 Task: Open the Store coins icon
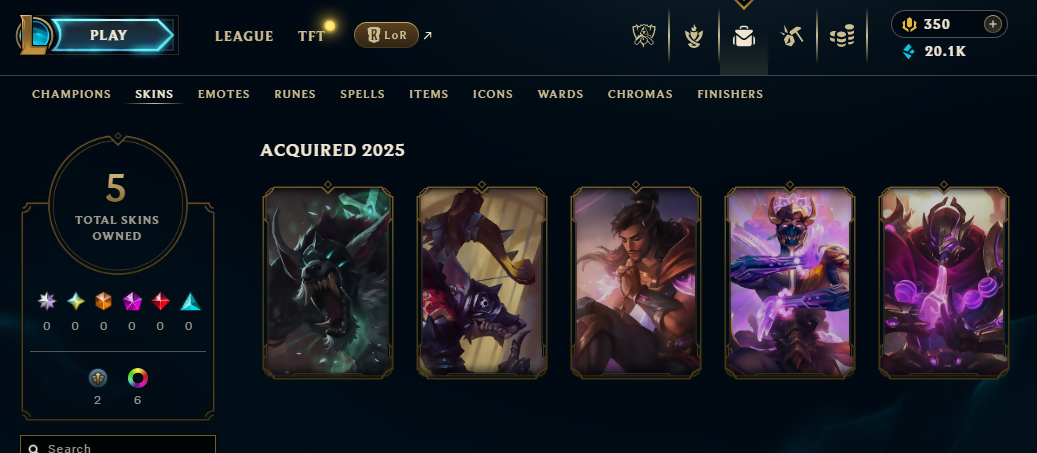(x=842, y=36)
